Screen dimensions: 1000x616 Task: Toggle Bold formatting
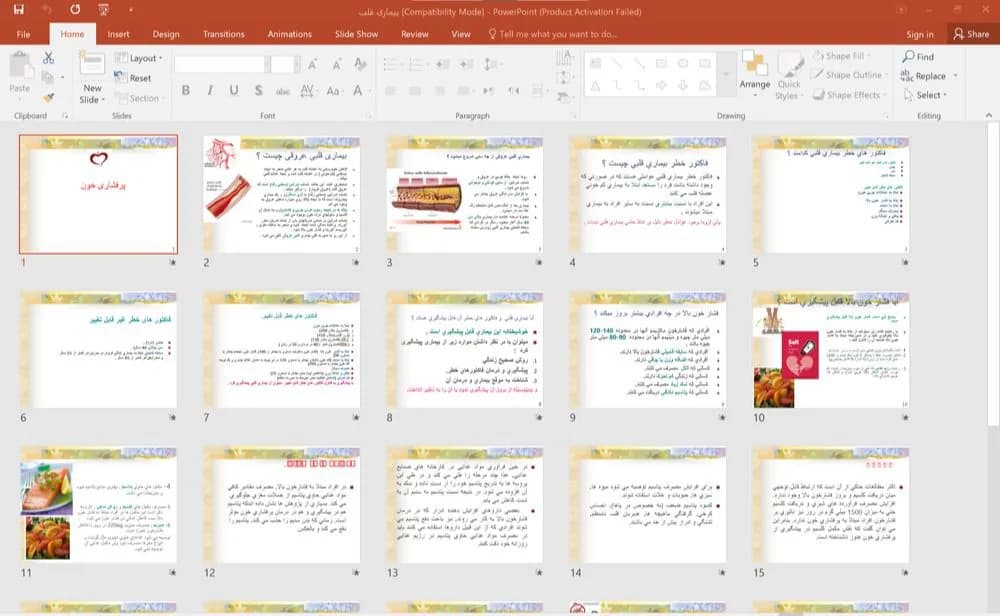186,91
